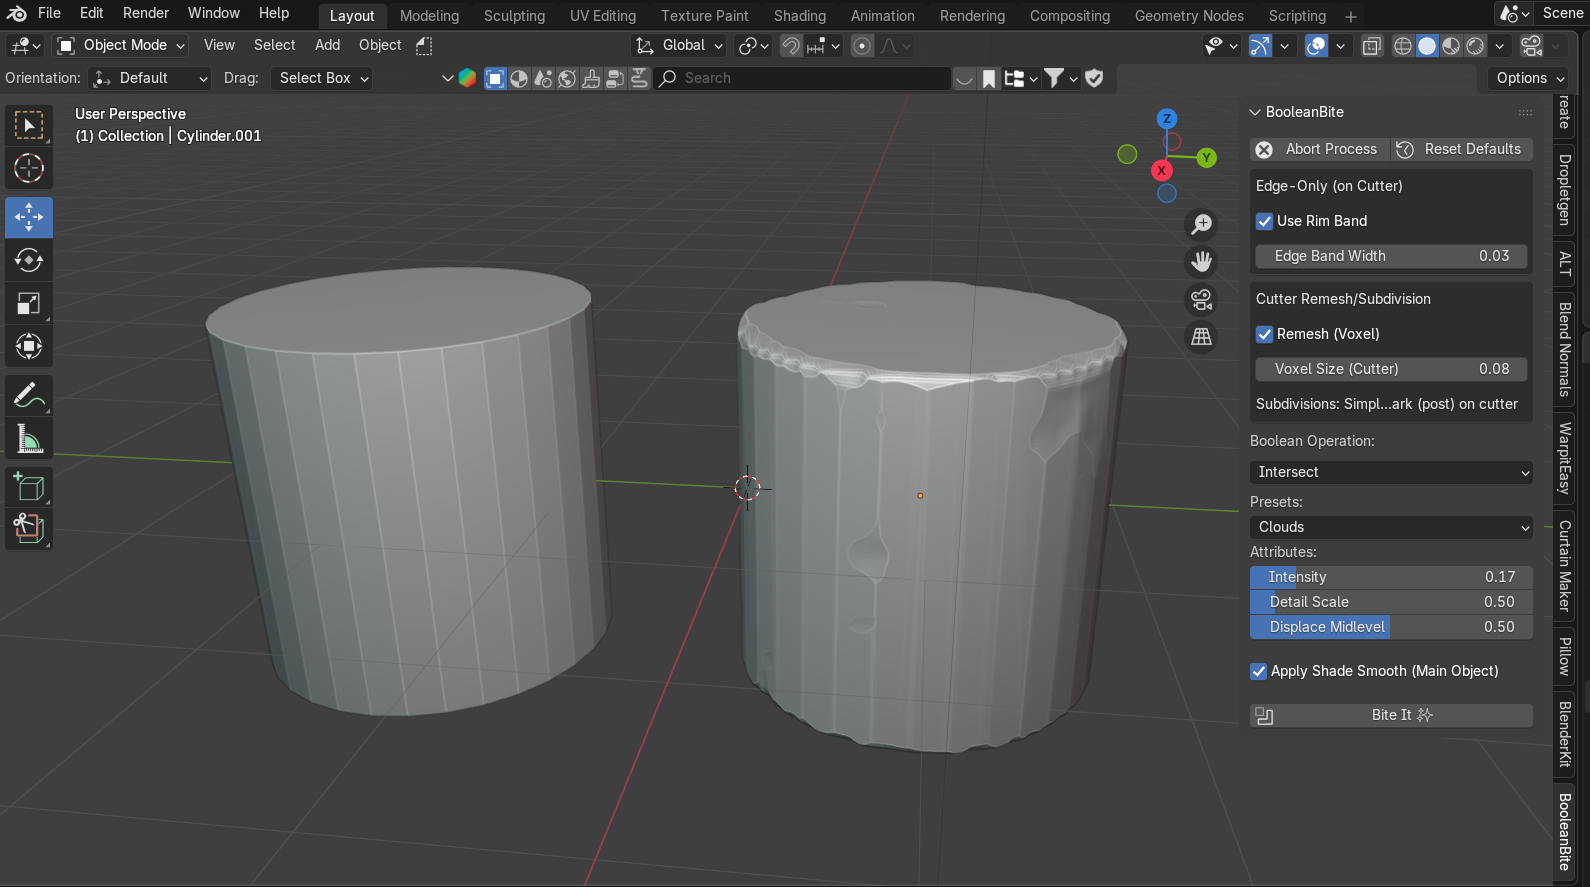The height and width of the screenshot is (887, 1590).
Task: Choose the Add Cube tool
Action: click(29, 487)
